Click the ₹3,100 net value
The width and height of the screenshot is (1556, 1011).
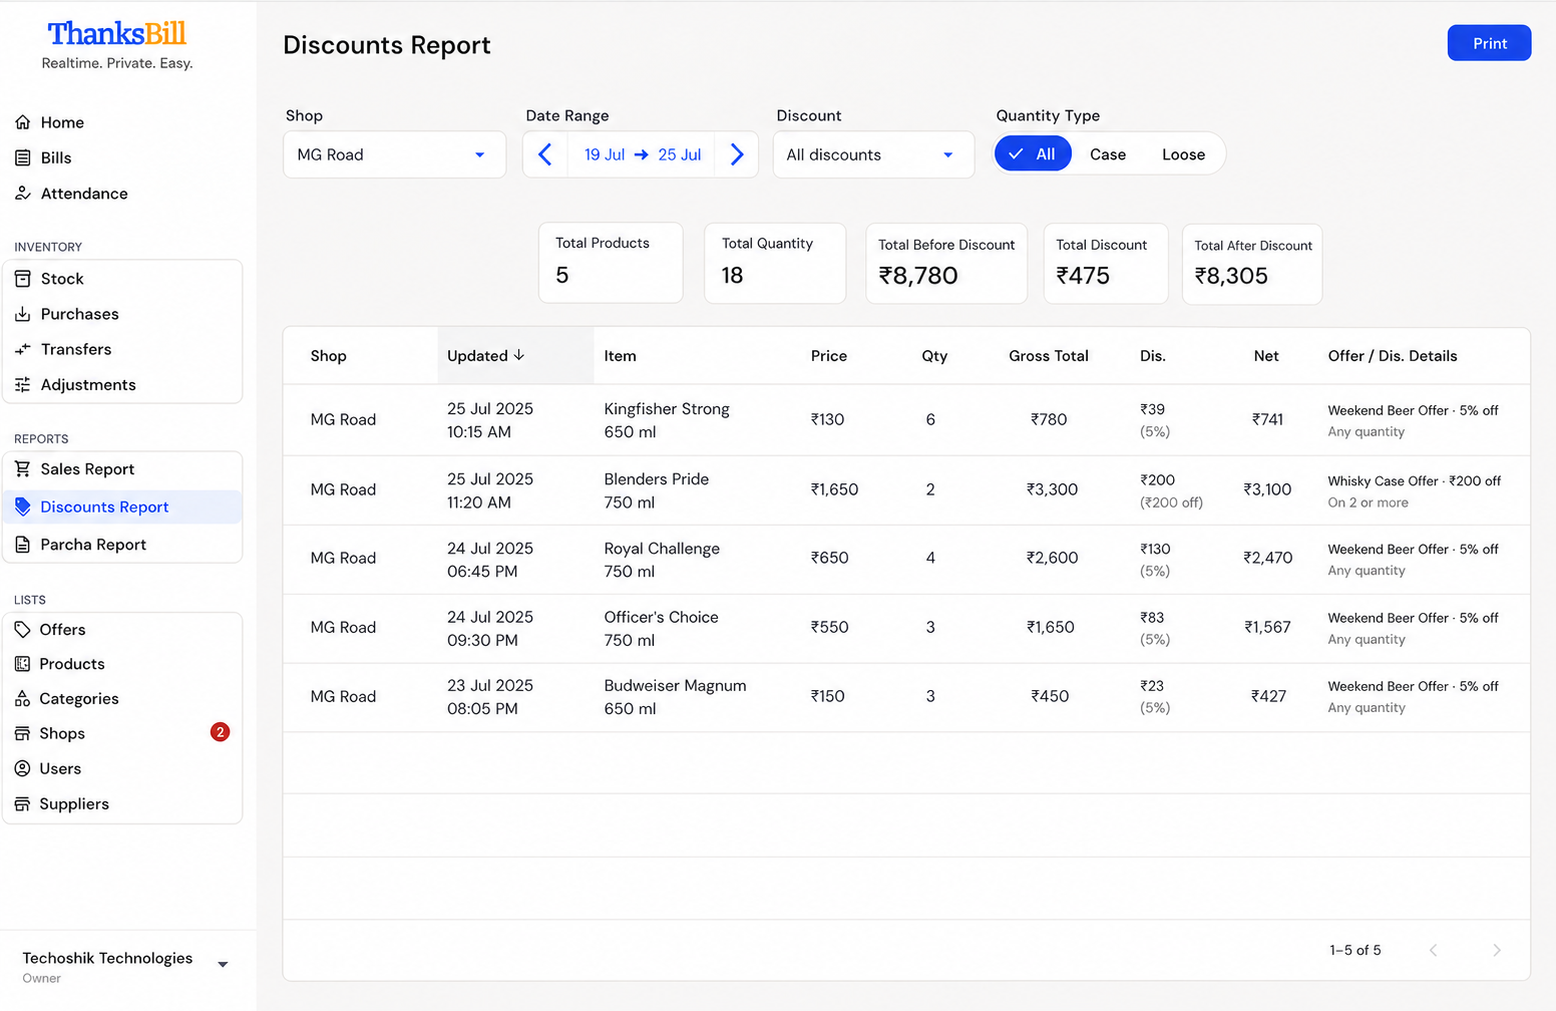(x=1267, y=489)
